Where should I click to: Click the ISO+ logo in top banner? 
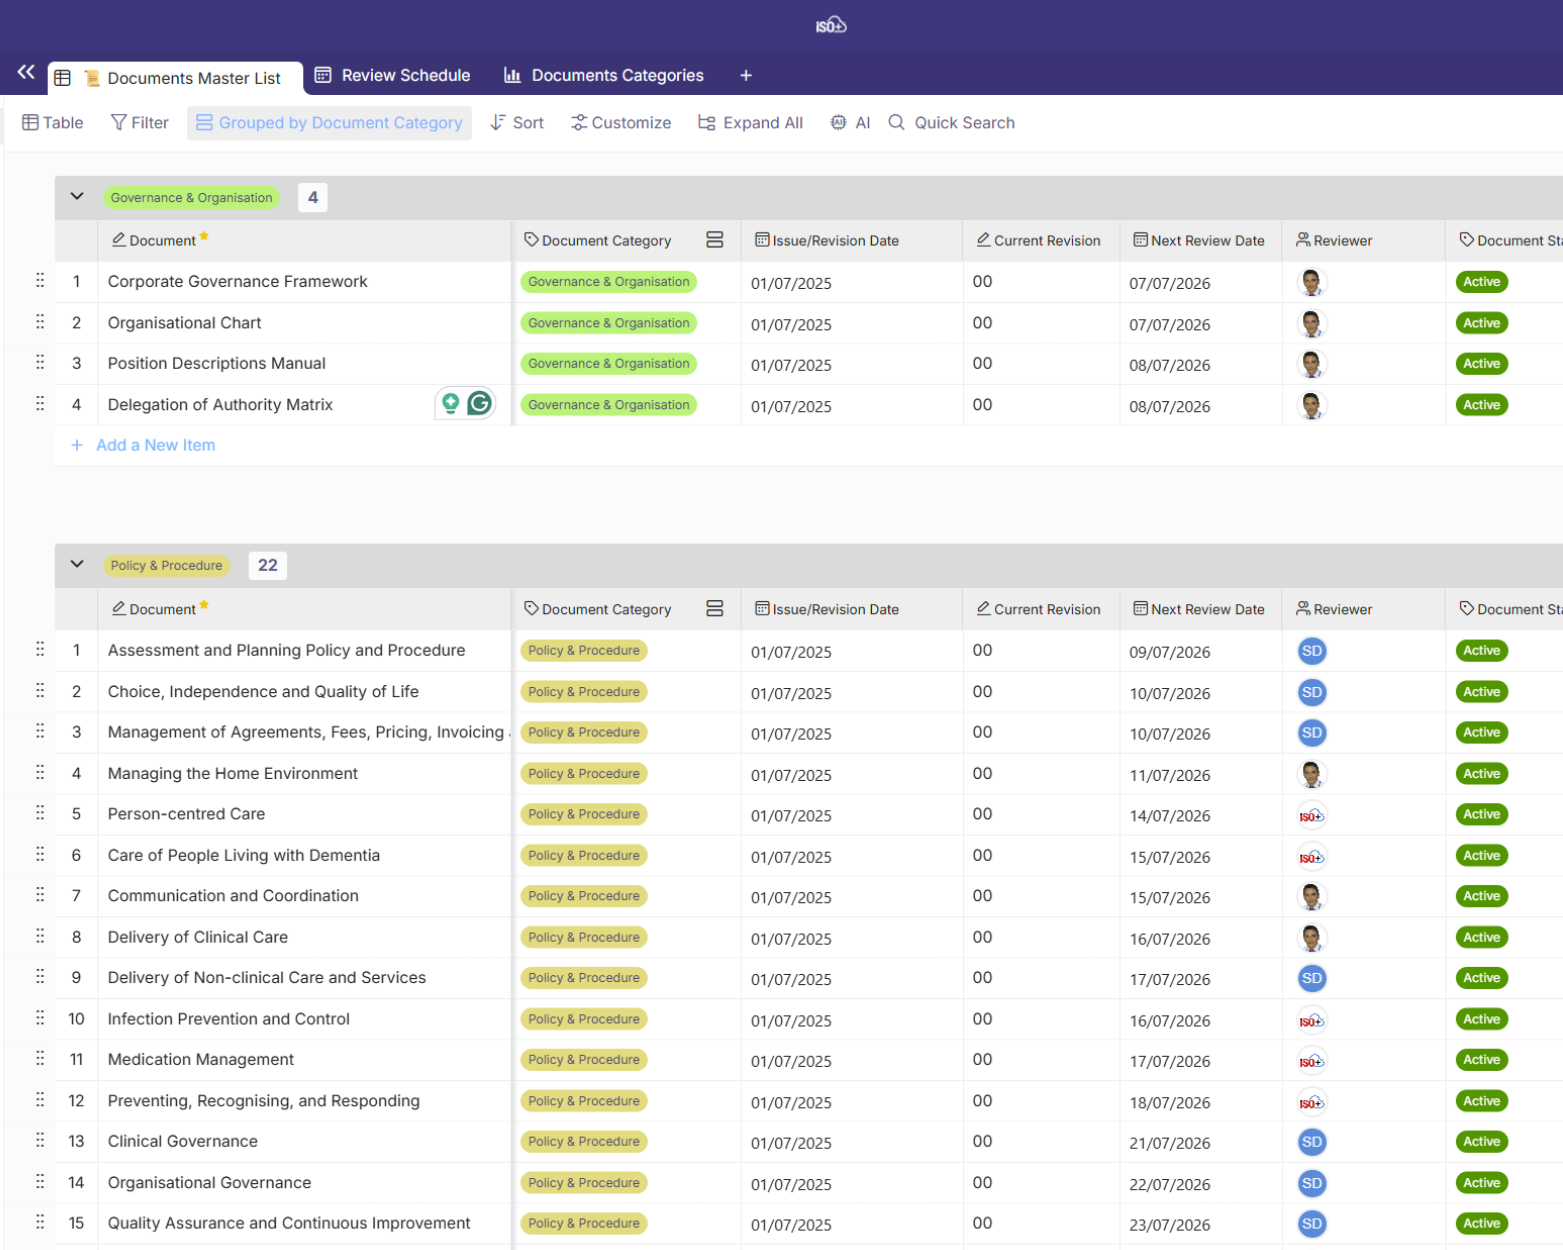pos(830,26)
